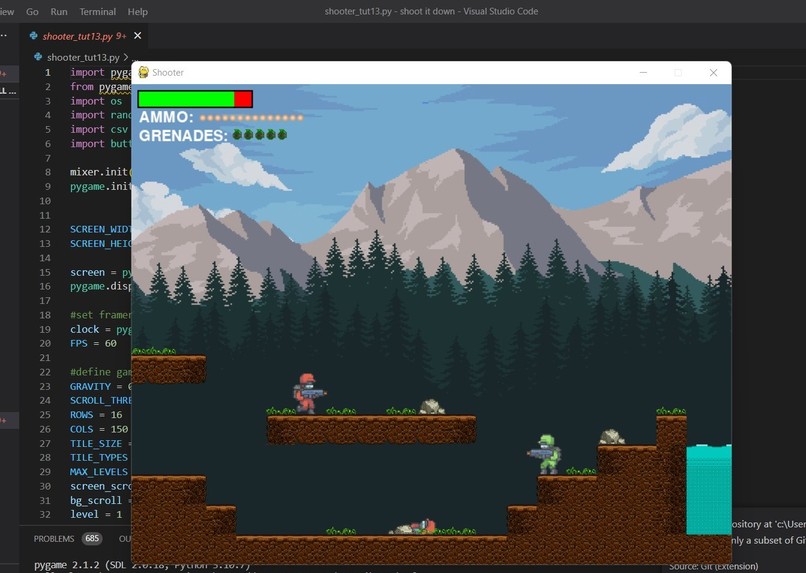Click the '#define' comment on line 22
Screen dimensions: 806x573
[x=101, y=372]
